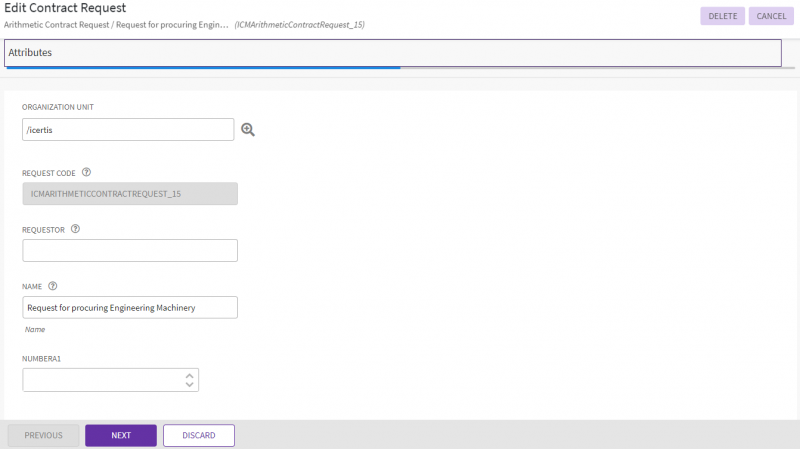This screenshot has height=449, width=800.
Task: Click the Organization Unit search magnifier icon
Action: tap(248, 129)
